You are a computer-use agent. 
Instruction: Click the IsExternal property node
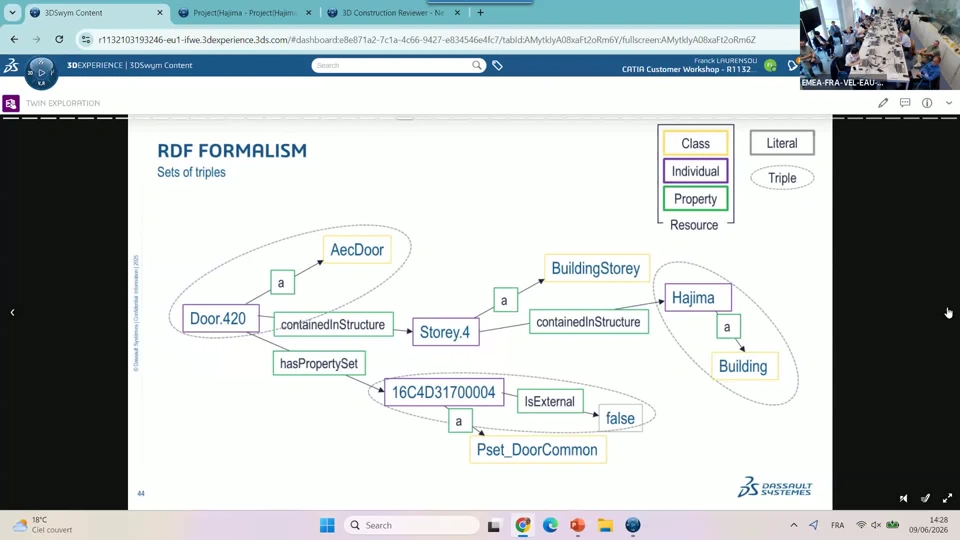coord(550,402)
